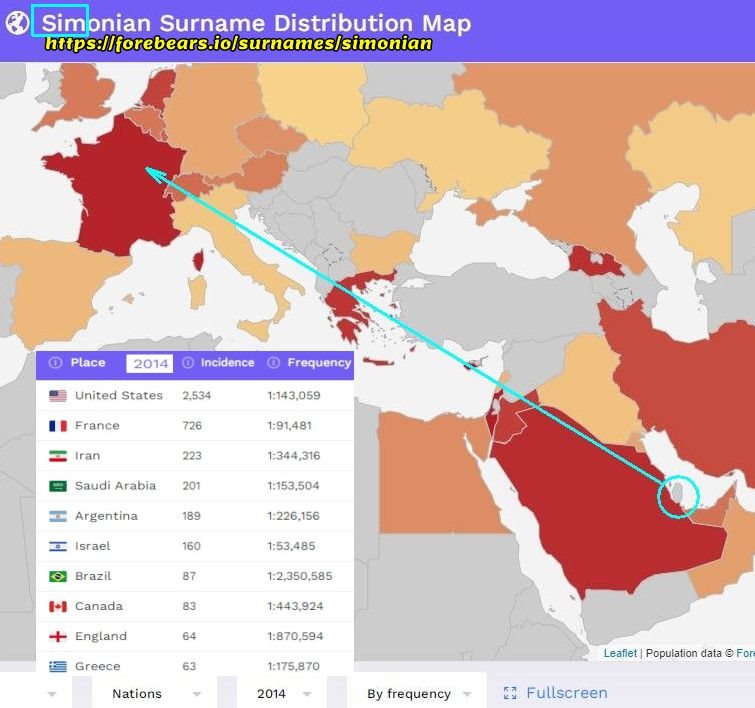Click the Greece flag icon
This screenshot has height=708, width=755.
[x=58, y=667]
